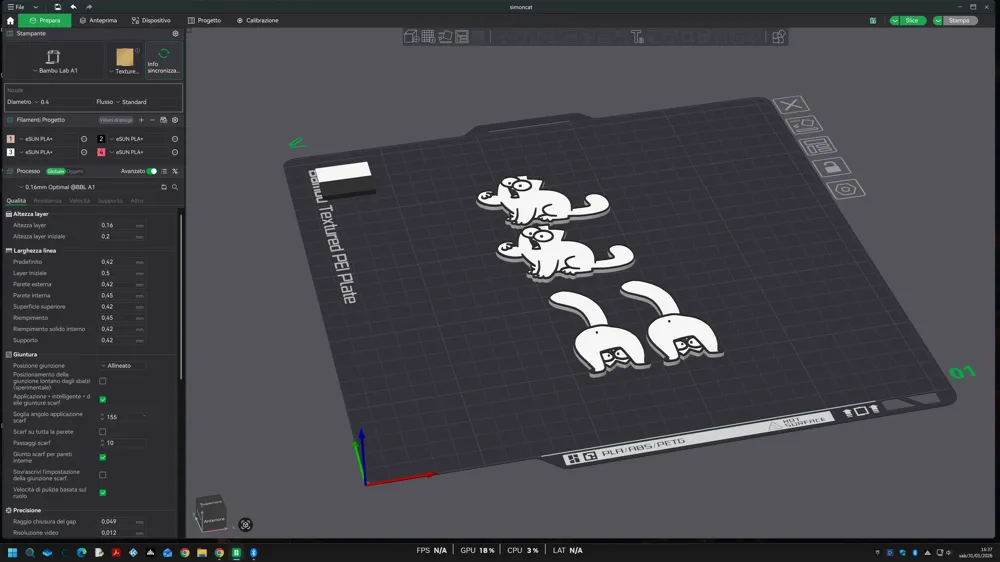
Task: Click filament 1 color swatch
Action: [10, 138]
